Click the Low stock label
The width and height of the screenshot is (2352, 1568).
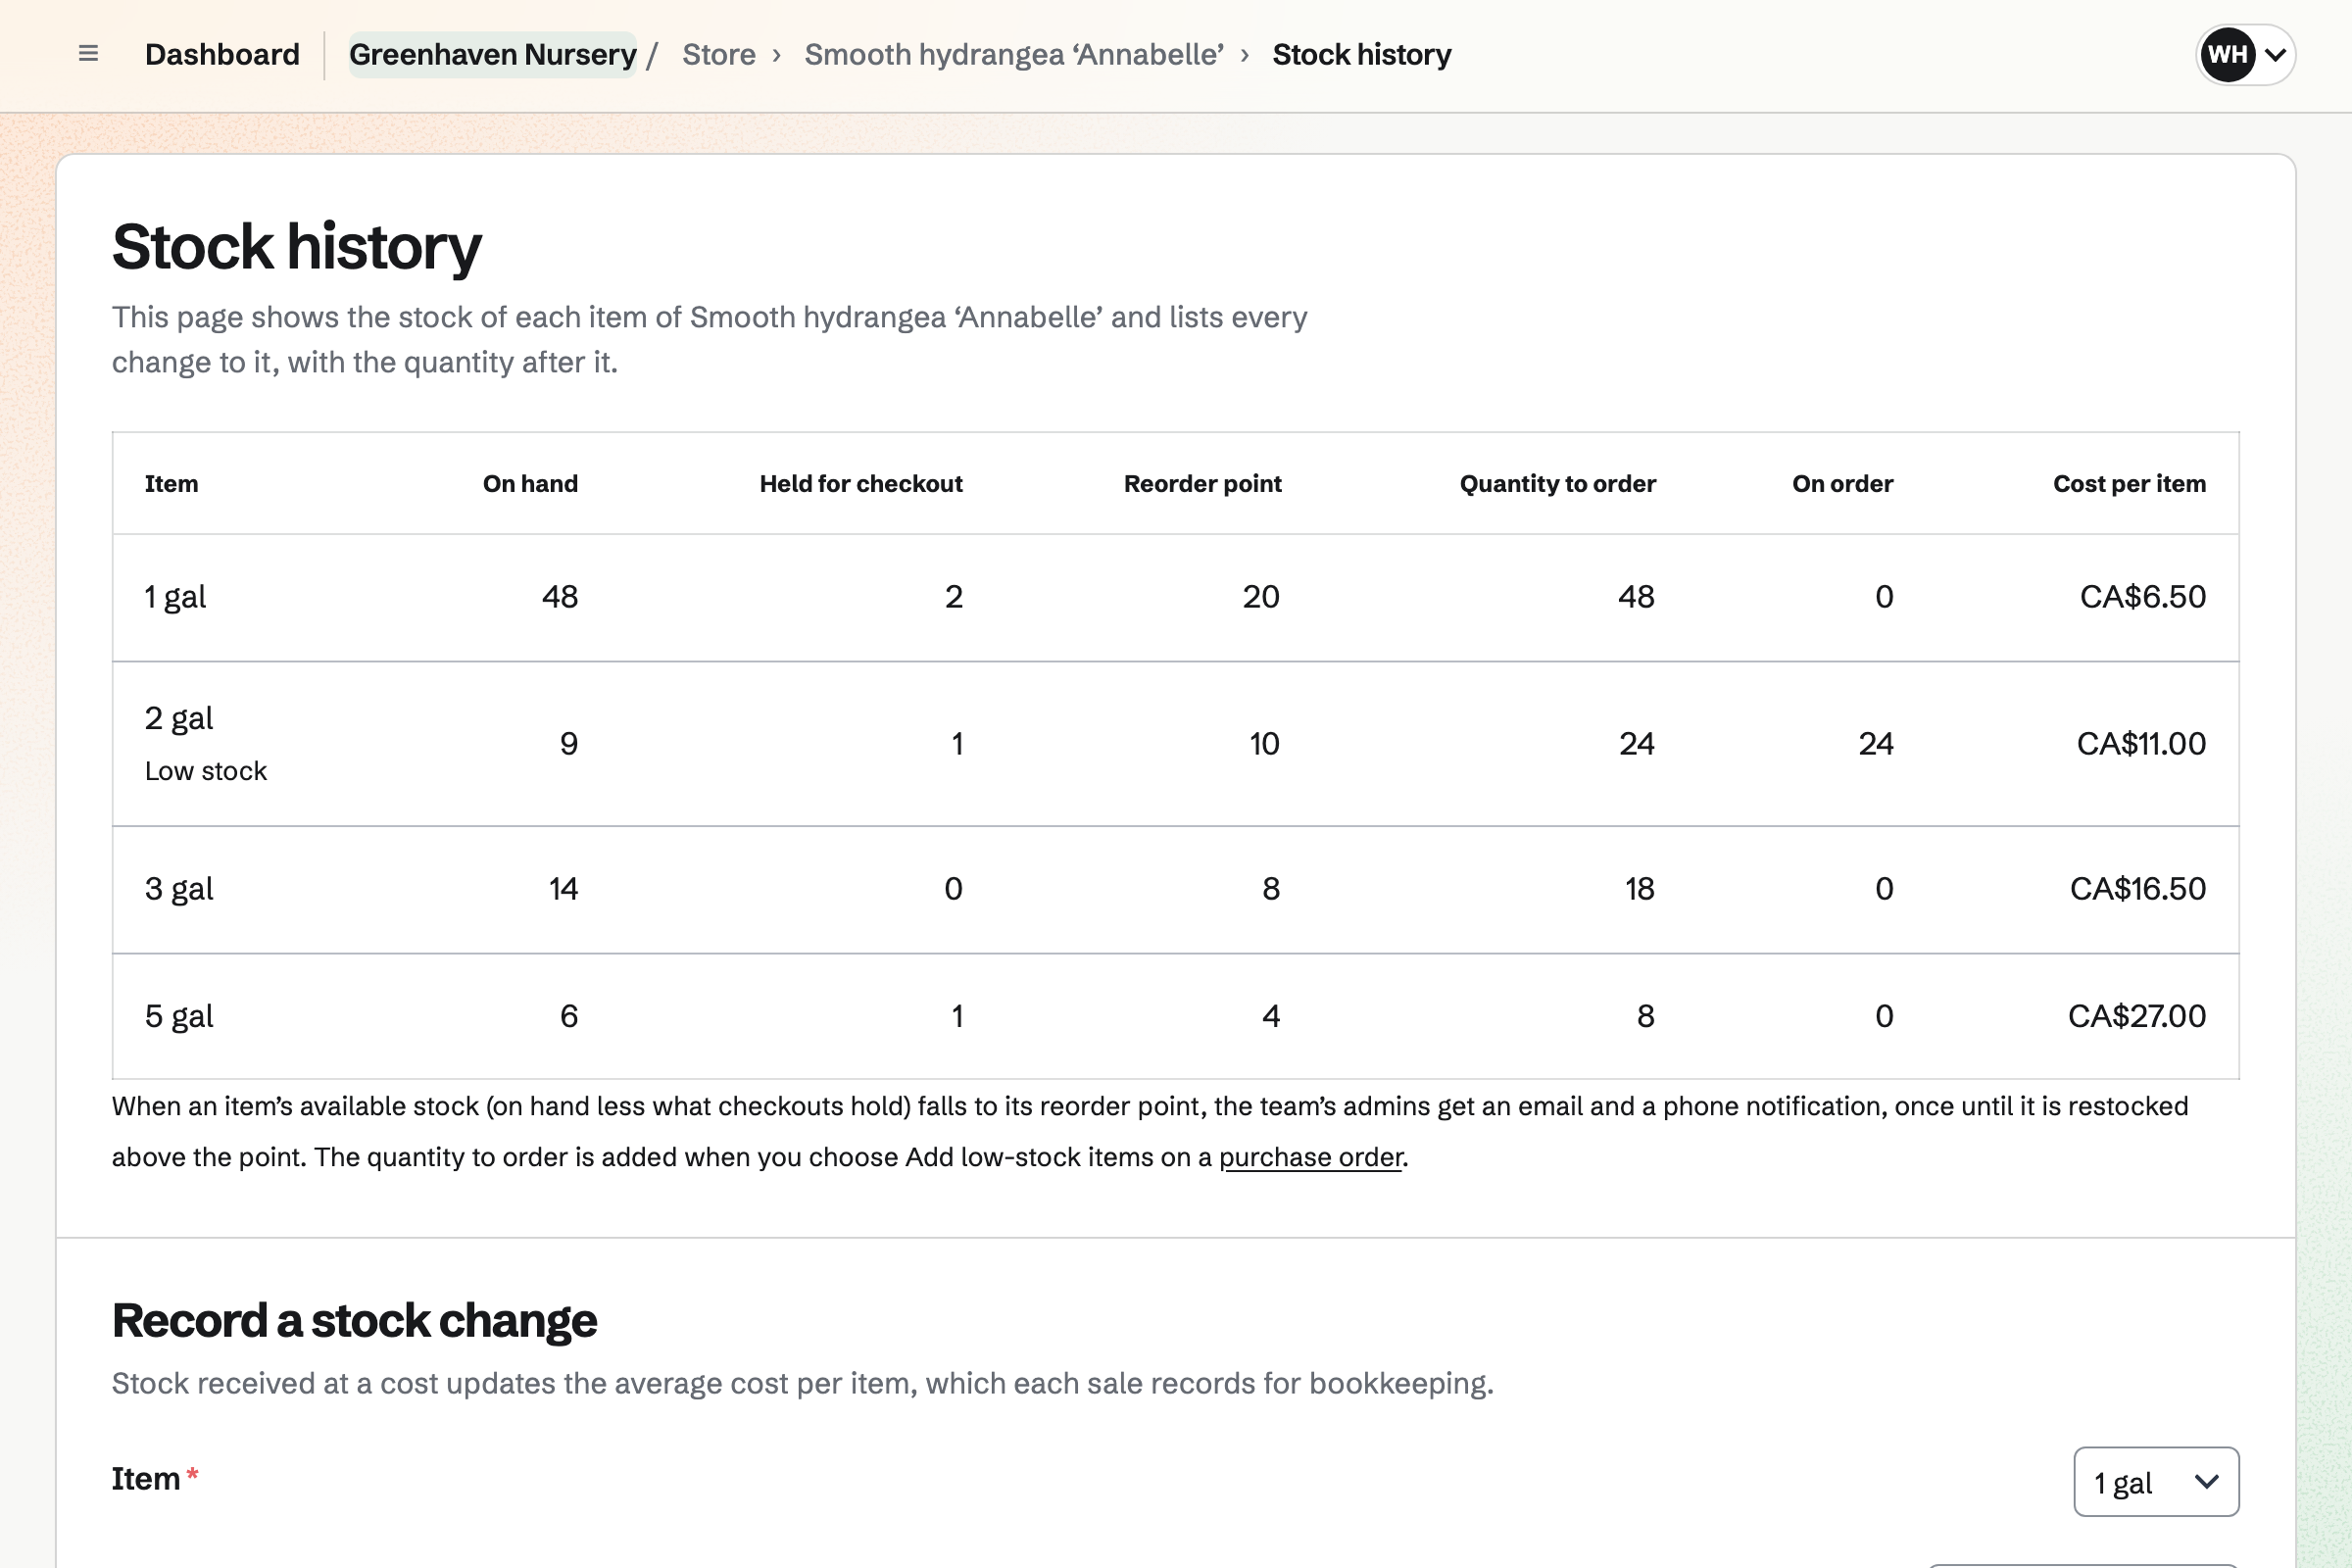pos(206,771)
